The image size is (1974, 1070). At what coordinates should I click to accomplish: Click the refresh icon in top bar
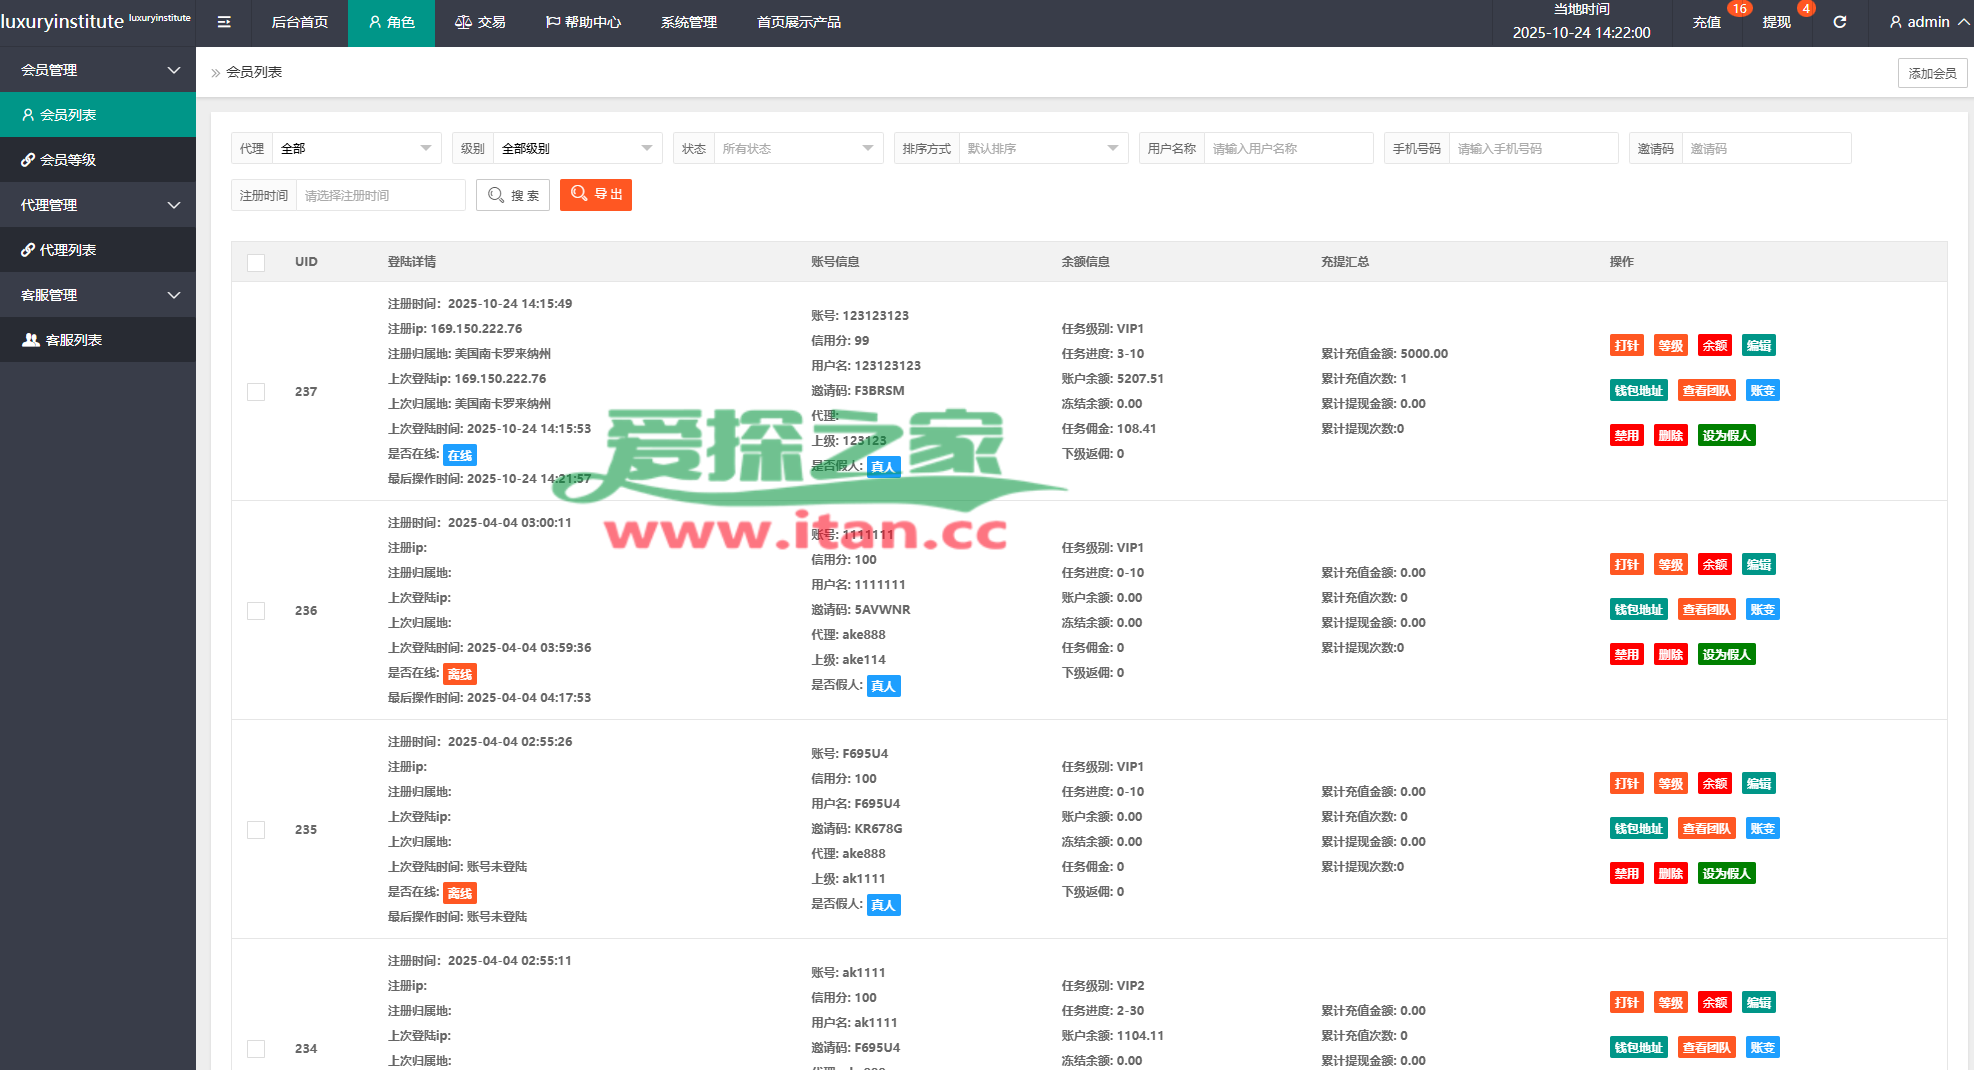click(1839, 22)
